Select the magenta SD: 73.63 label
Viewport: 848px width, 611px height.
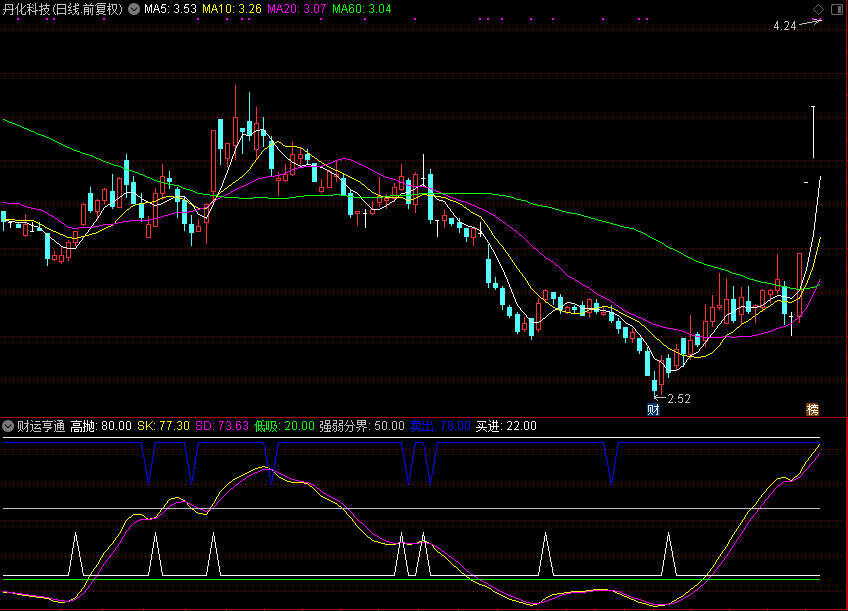pyautogui.click(x=221, y=426)
